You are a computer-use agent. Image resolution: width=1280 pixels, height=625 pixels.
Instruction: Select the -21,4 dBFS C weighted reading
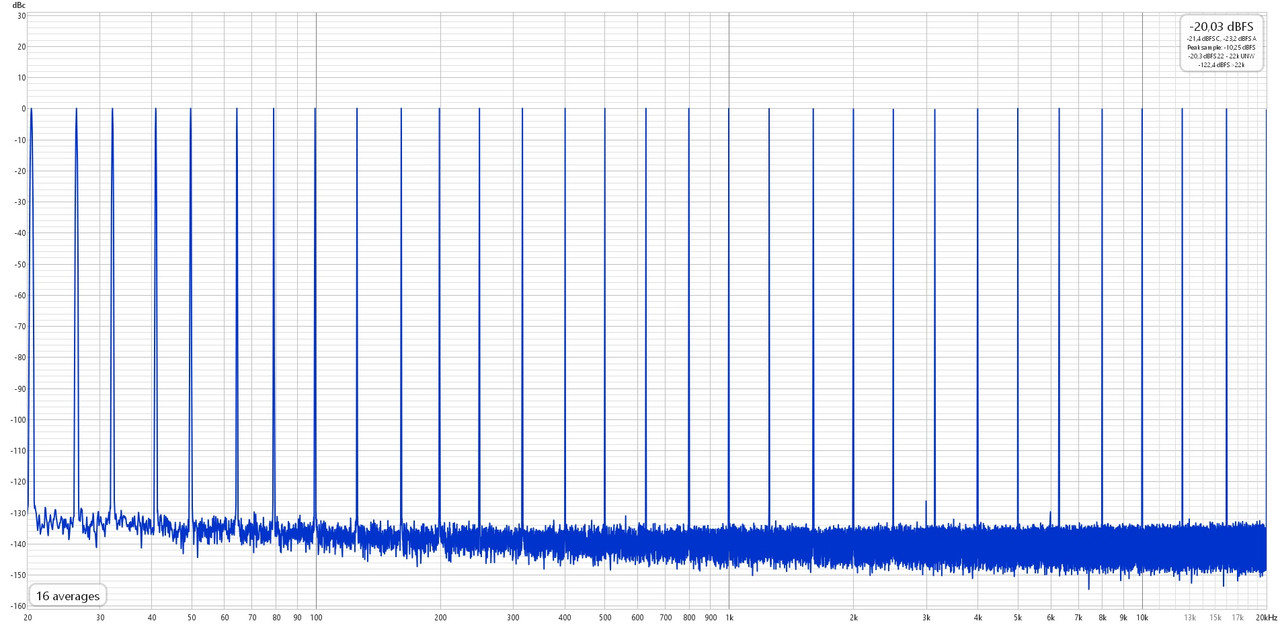click(x=1202, y=39)
